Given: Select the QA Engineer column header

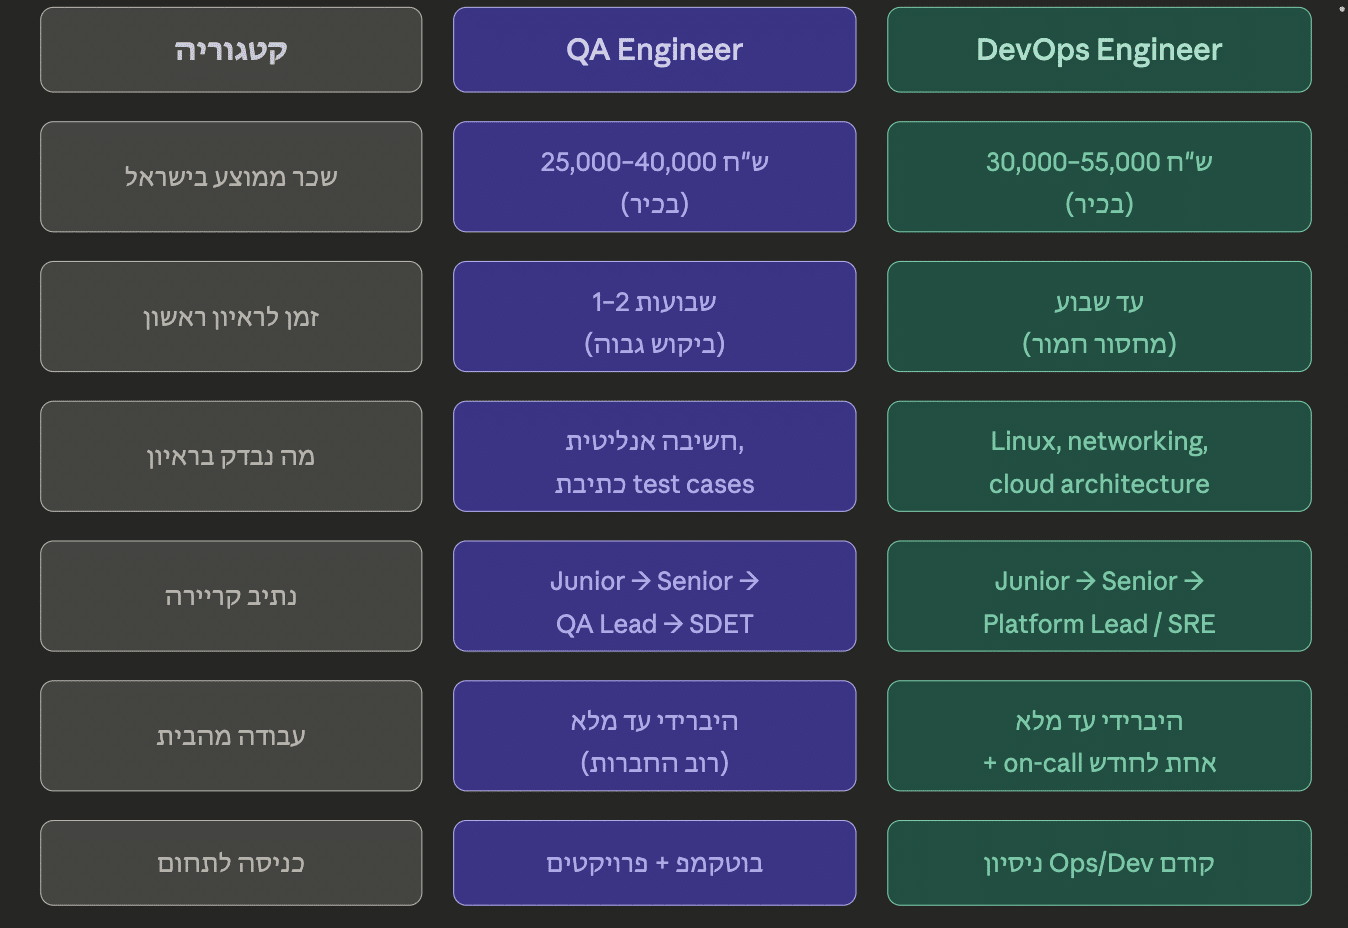Looking at the screenshot, I should [654, 50].
